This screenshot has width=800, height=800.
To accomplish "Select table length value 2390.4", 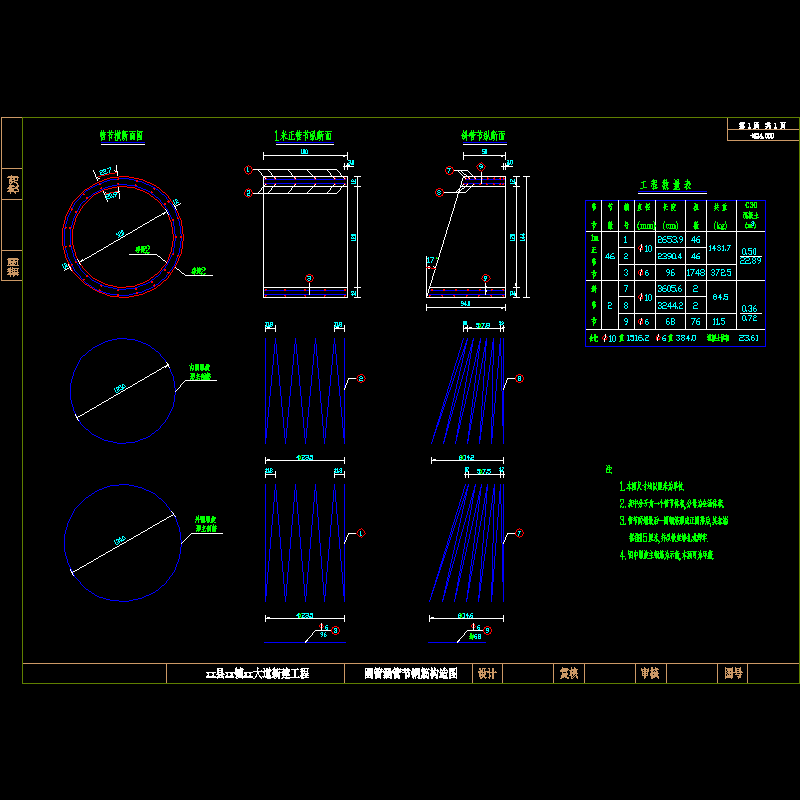I will click(670, 256).
